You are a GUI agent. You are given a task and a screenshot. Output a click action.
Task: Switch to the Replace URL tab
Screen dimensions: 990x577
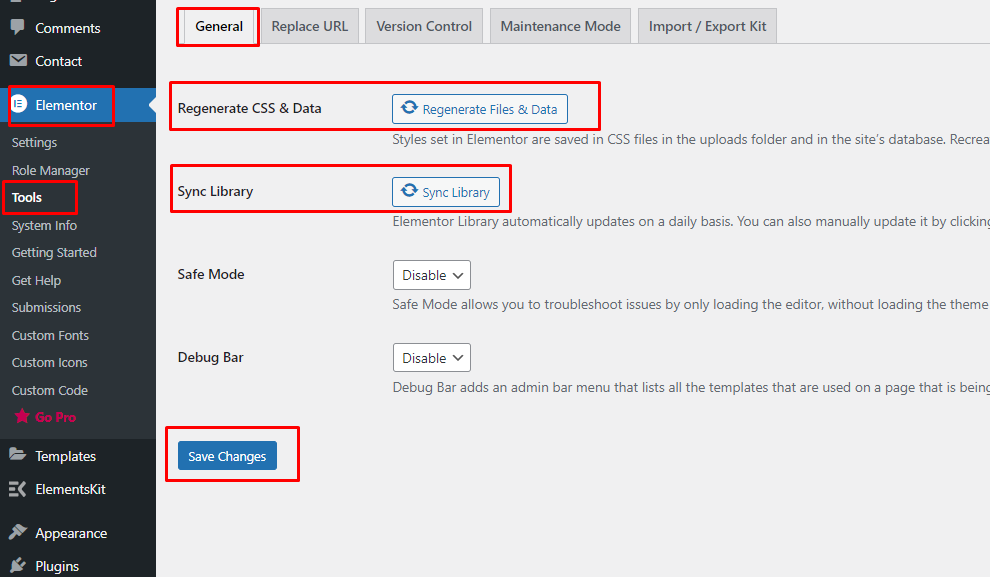309,27
